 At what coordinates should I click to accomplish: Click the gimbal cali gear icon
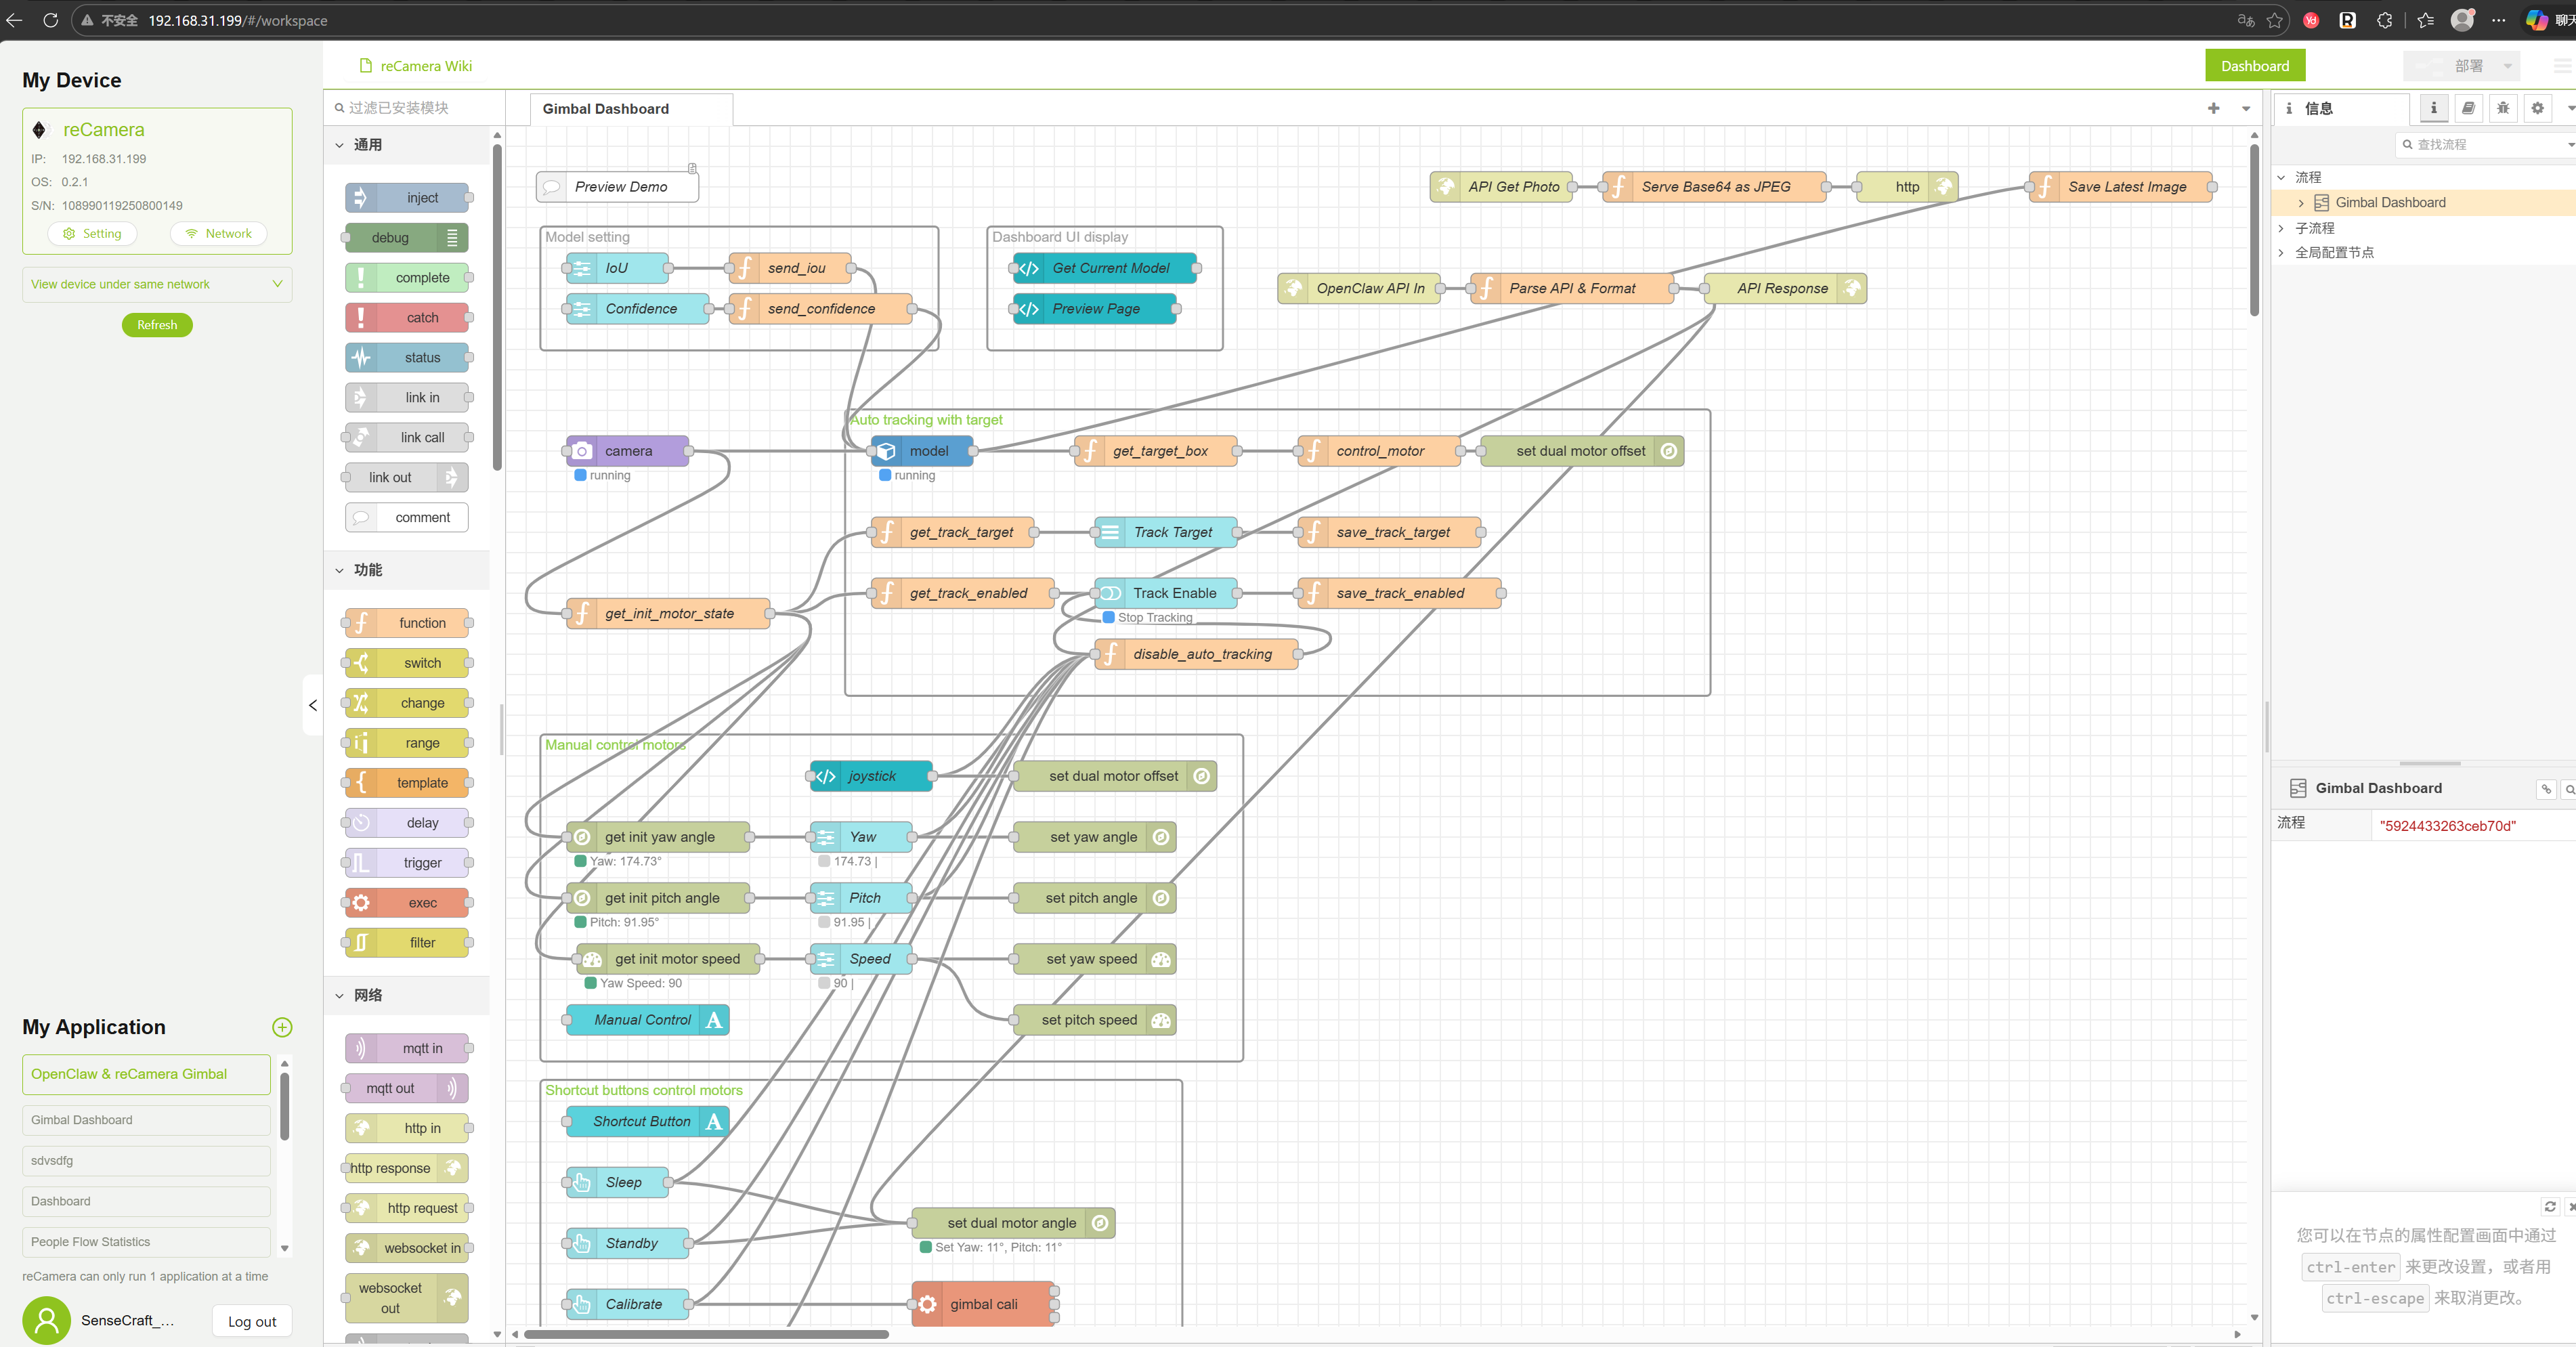pos(927,1304)
